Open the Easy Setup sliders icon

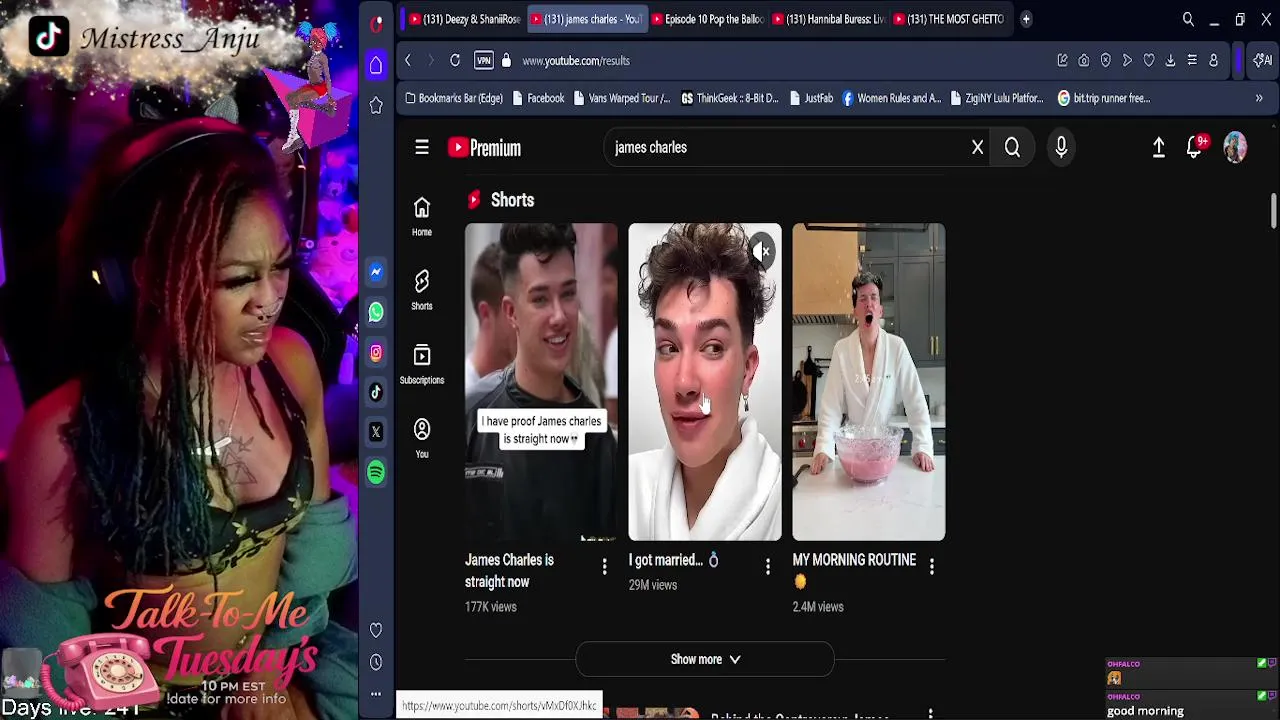(x=1192, y=61)
